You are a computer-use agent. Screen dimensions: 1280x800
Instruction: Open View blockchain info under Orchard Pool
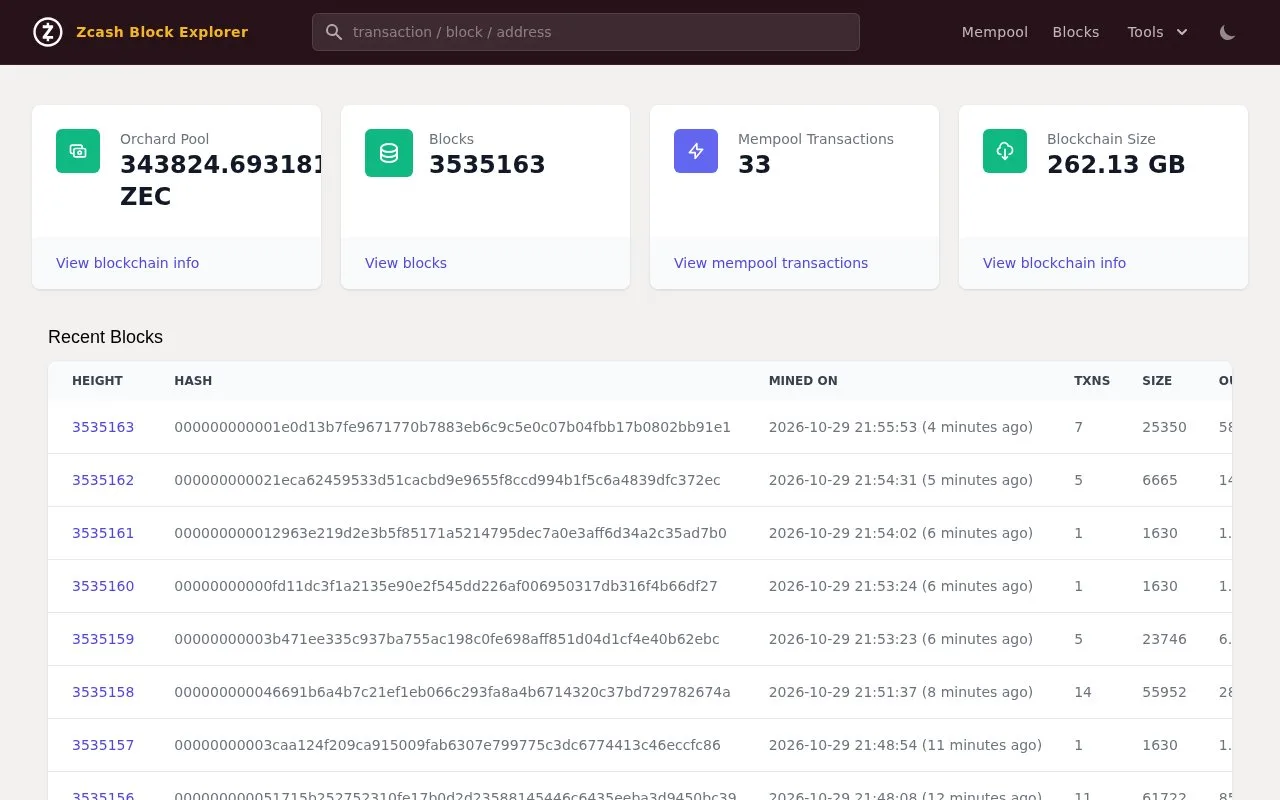point(127,263)
